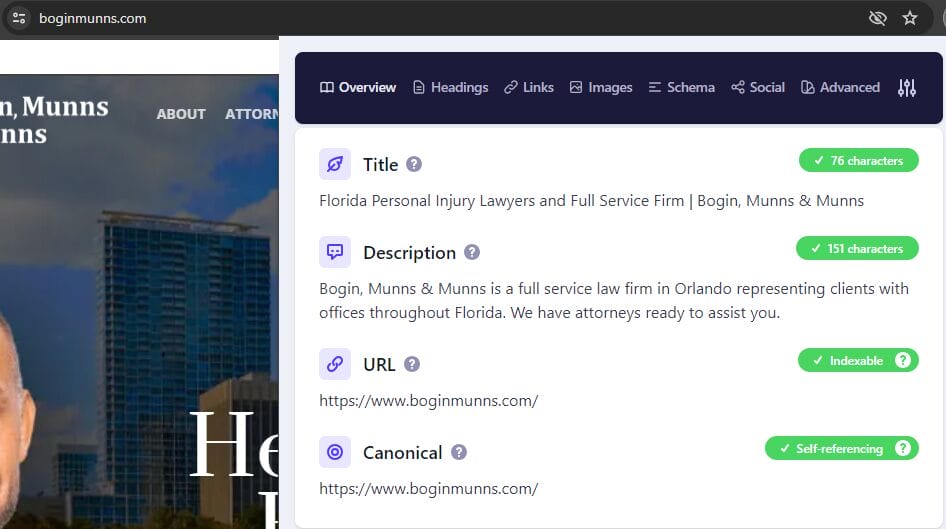Open the ABOUT menu on the website

coord(181,114)
